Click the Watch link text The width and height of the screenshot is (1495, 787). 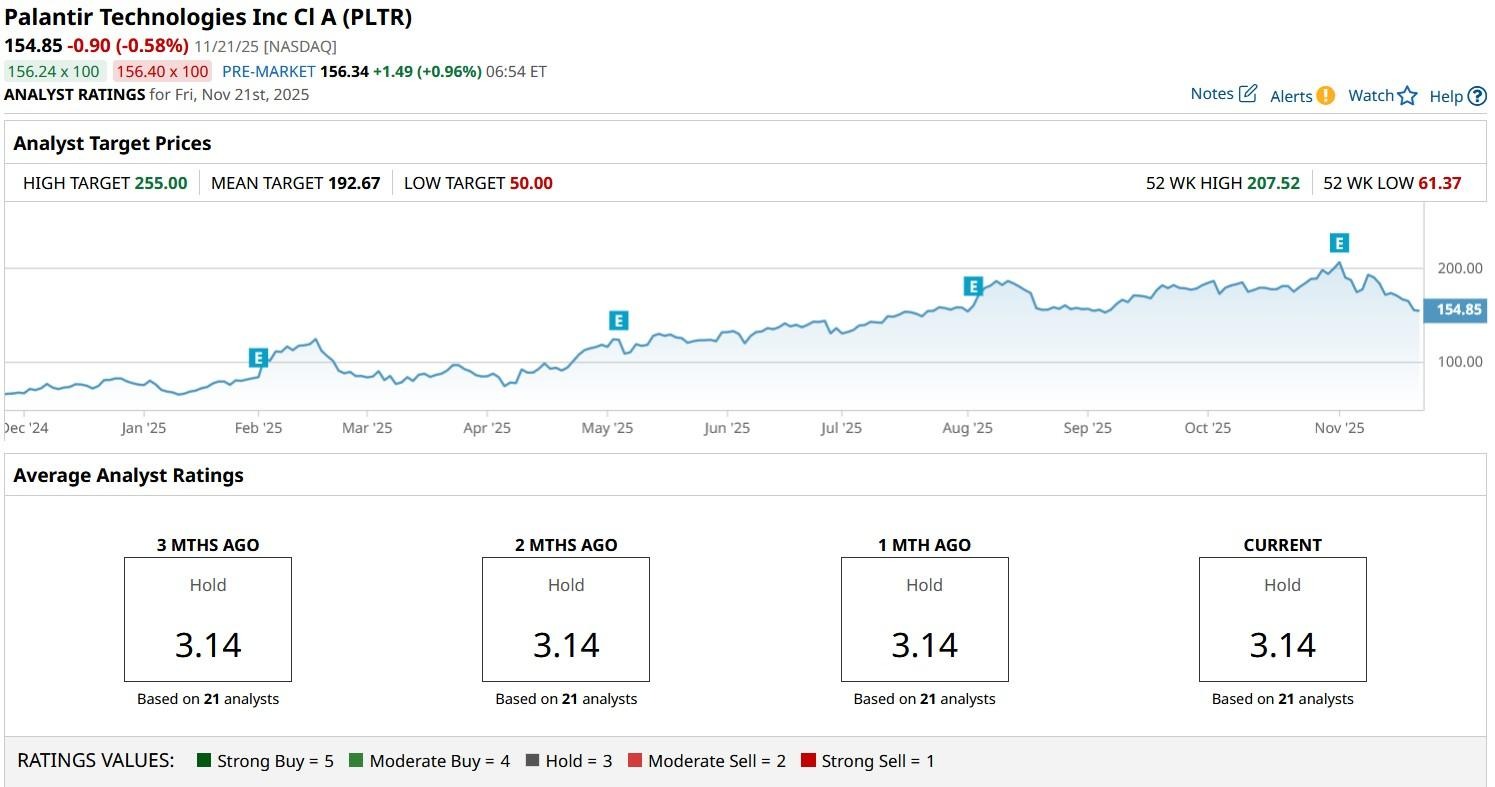click(1370, 96)
